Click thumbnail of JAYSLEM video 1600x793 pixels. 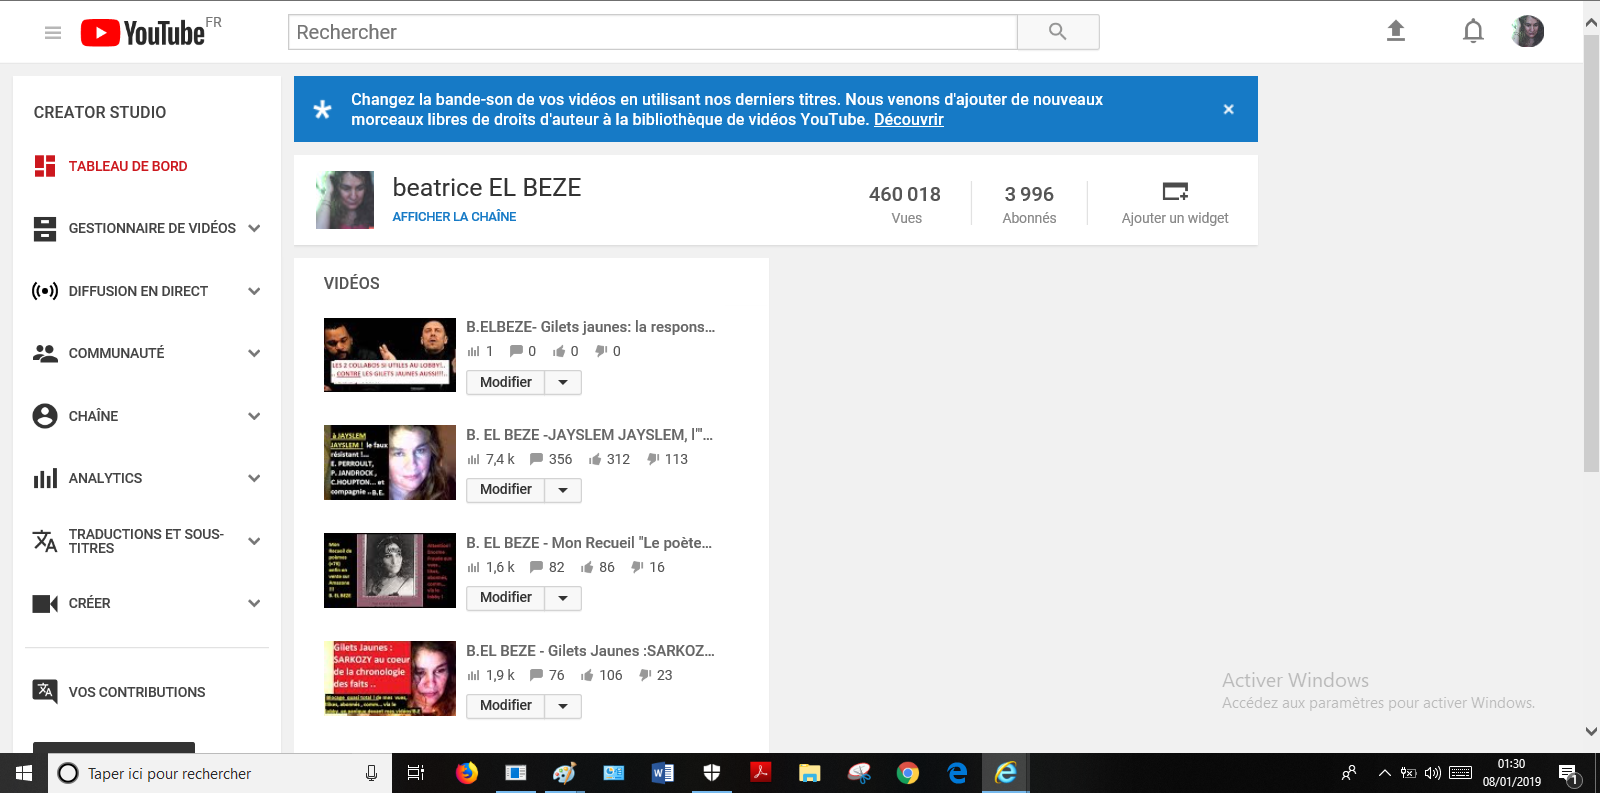[390, 463]
